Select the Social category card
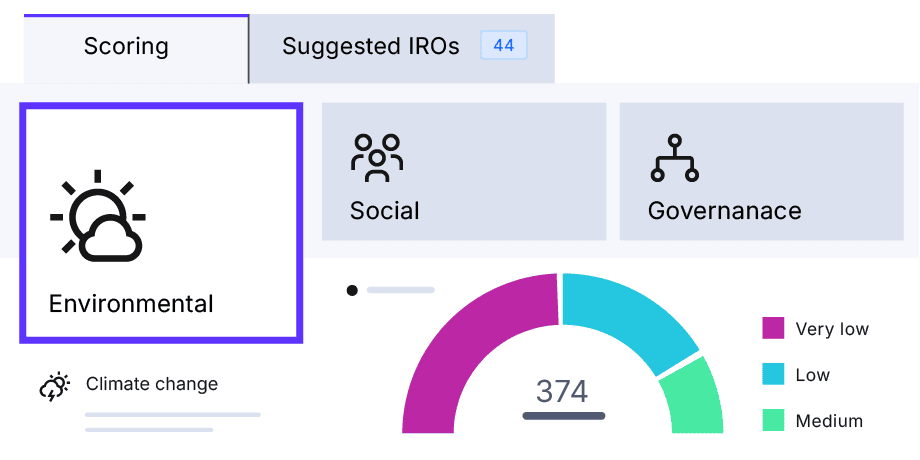The height and width of the screenshot is (460, 920). pos(464,171)
